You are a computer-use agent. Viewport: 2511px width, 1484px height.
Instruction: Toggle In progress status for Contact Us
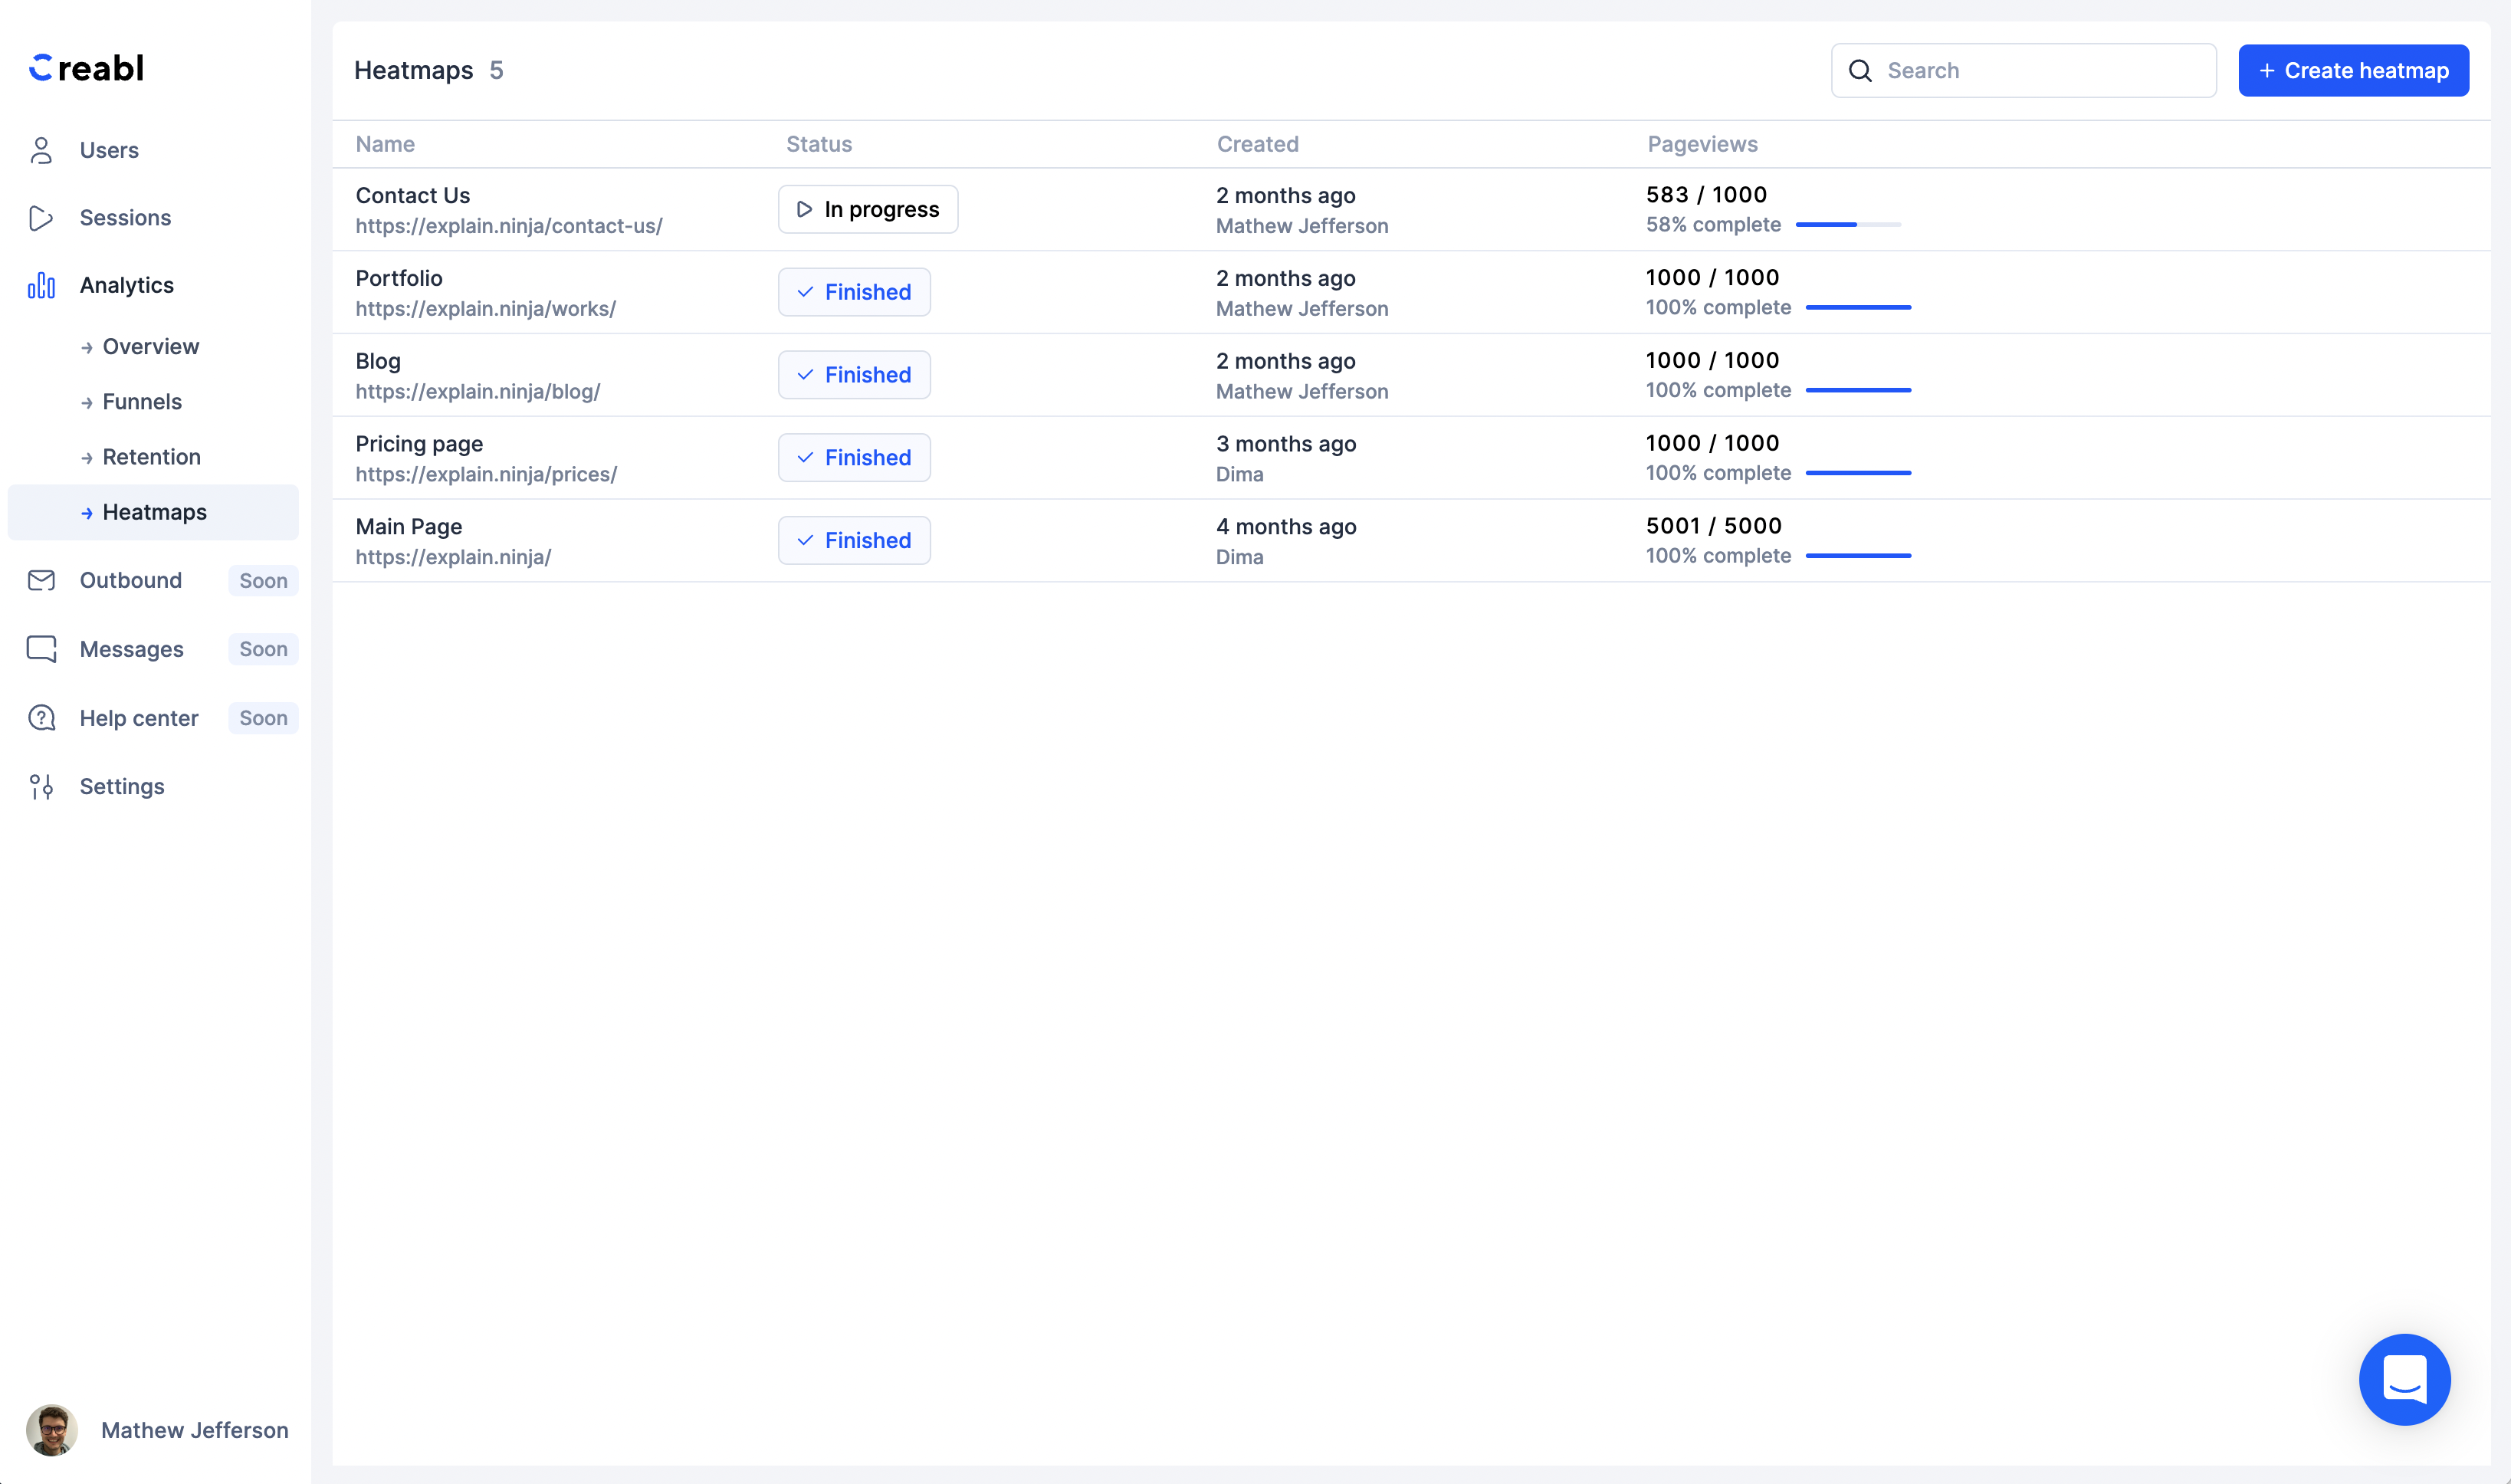[x=867, y=209]
